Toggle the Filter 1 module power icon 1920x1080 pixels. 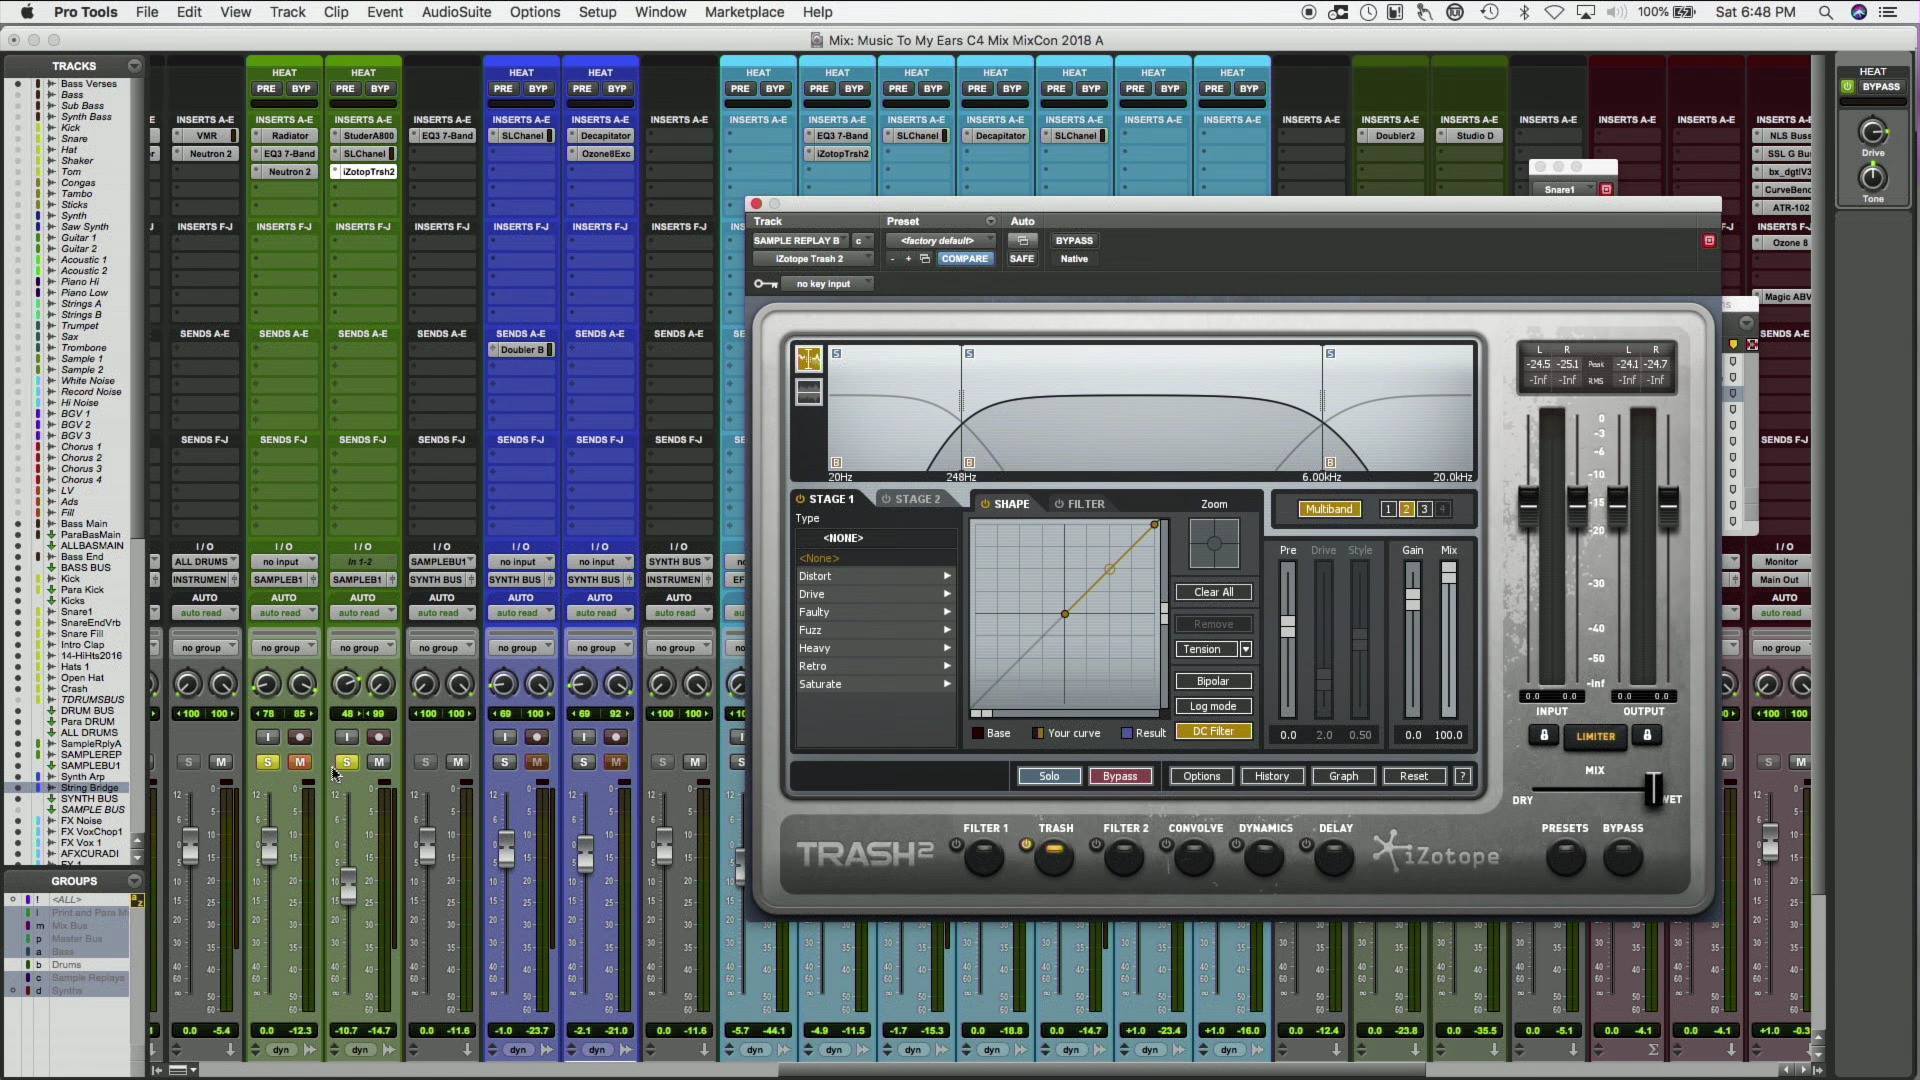pos(955,845)
